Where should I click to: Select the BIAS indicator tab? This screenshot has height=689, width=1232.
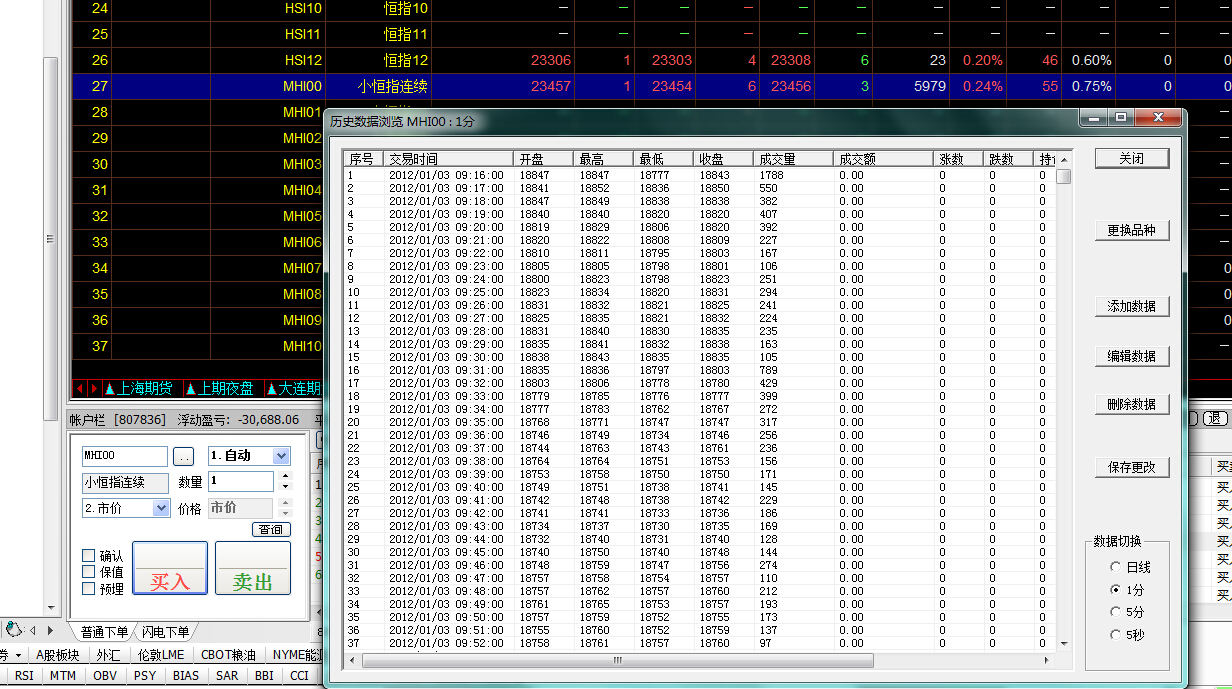pos(186,676)
